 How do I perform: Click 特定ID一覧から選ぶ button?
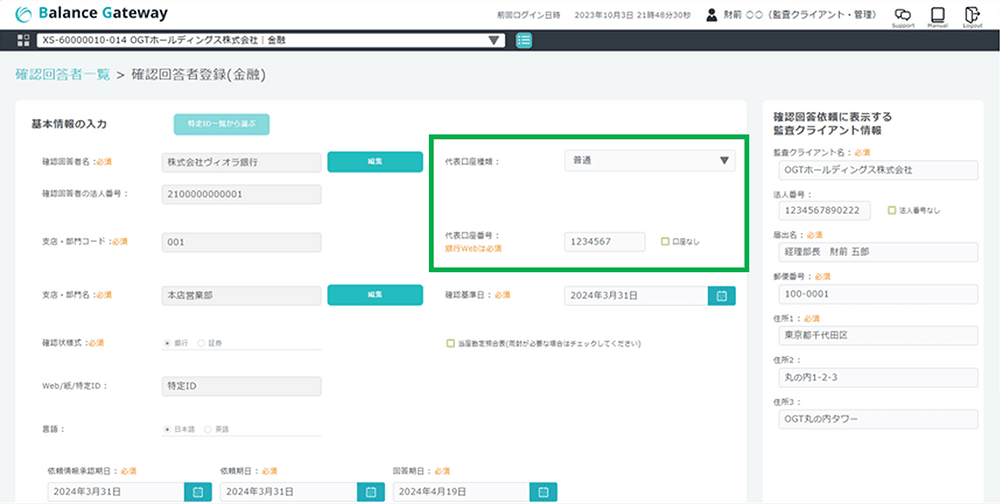[221, 124]
